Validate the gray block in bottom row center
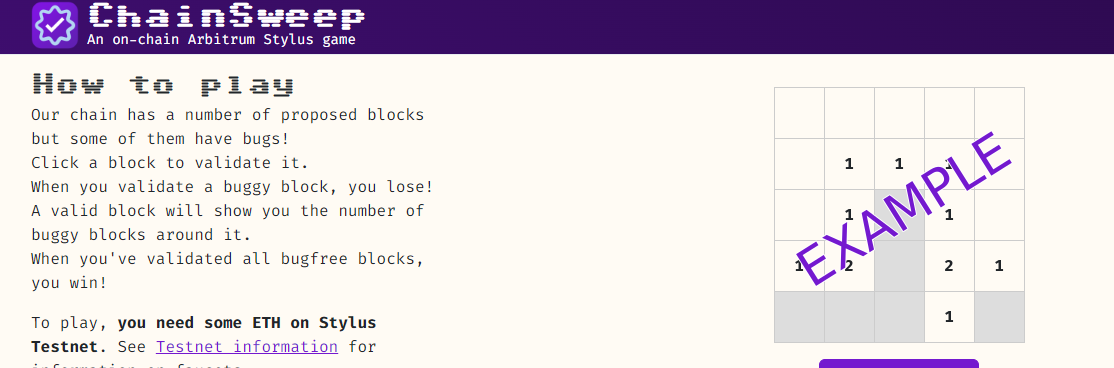 pos(899,317)
